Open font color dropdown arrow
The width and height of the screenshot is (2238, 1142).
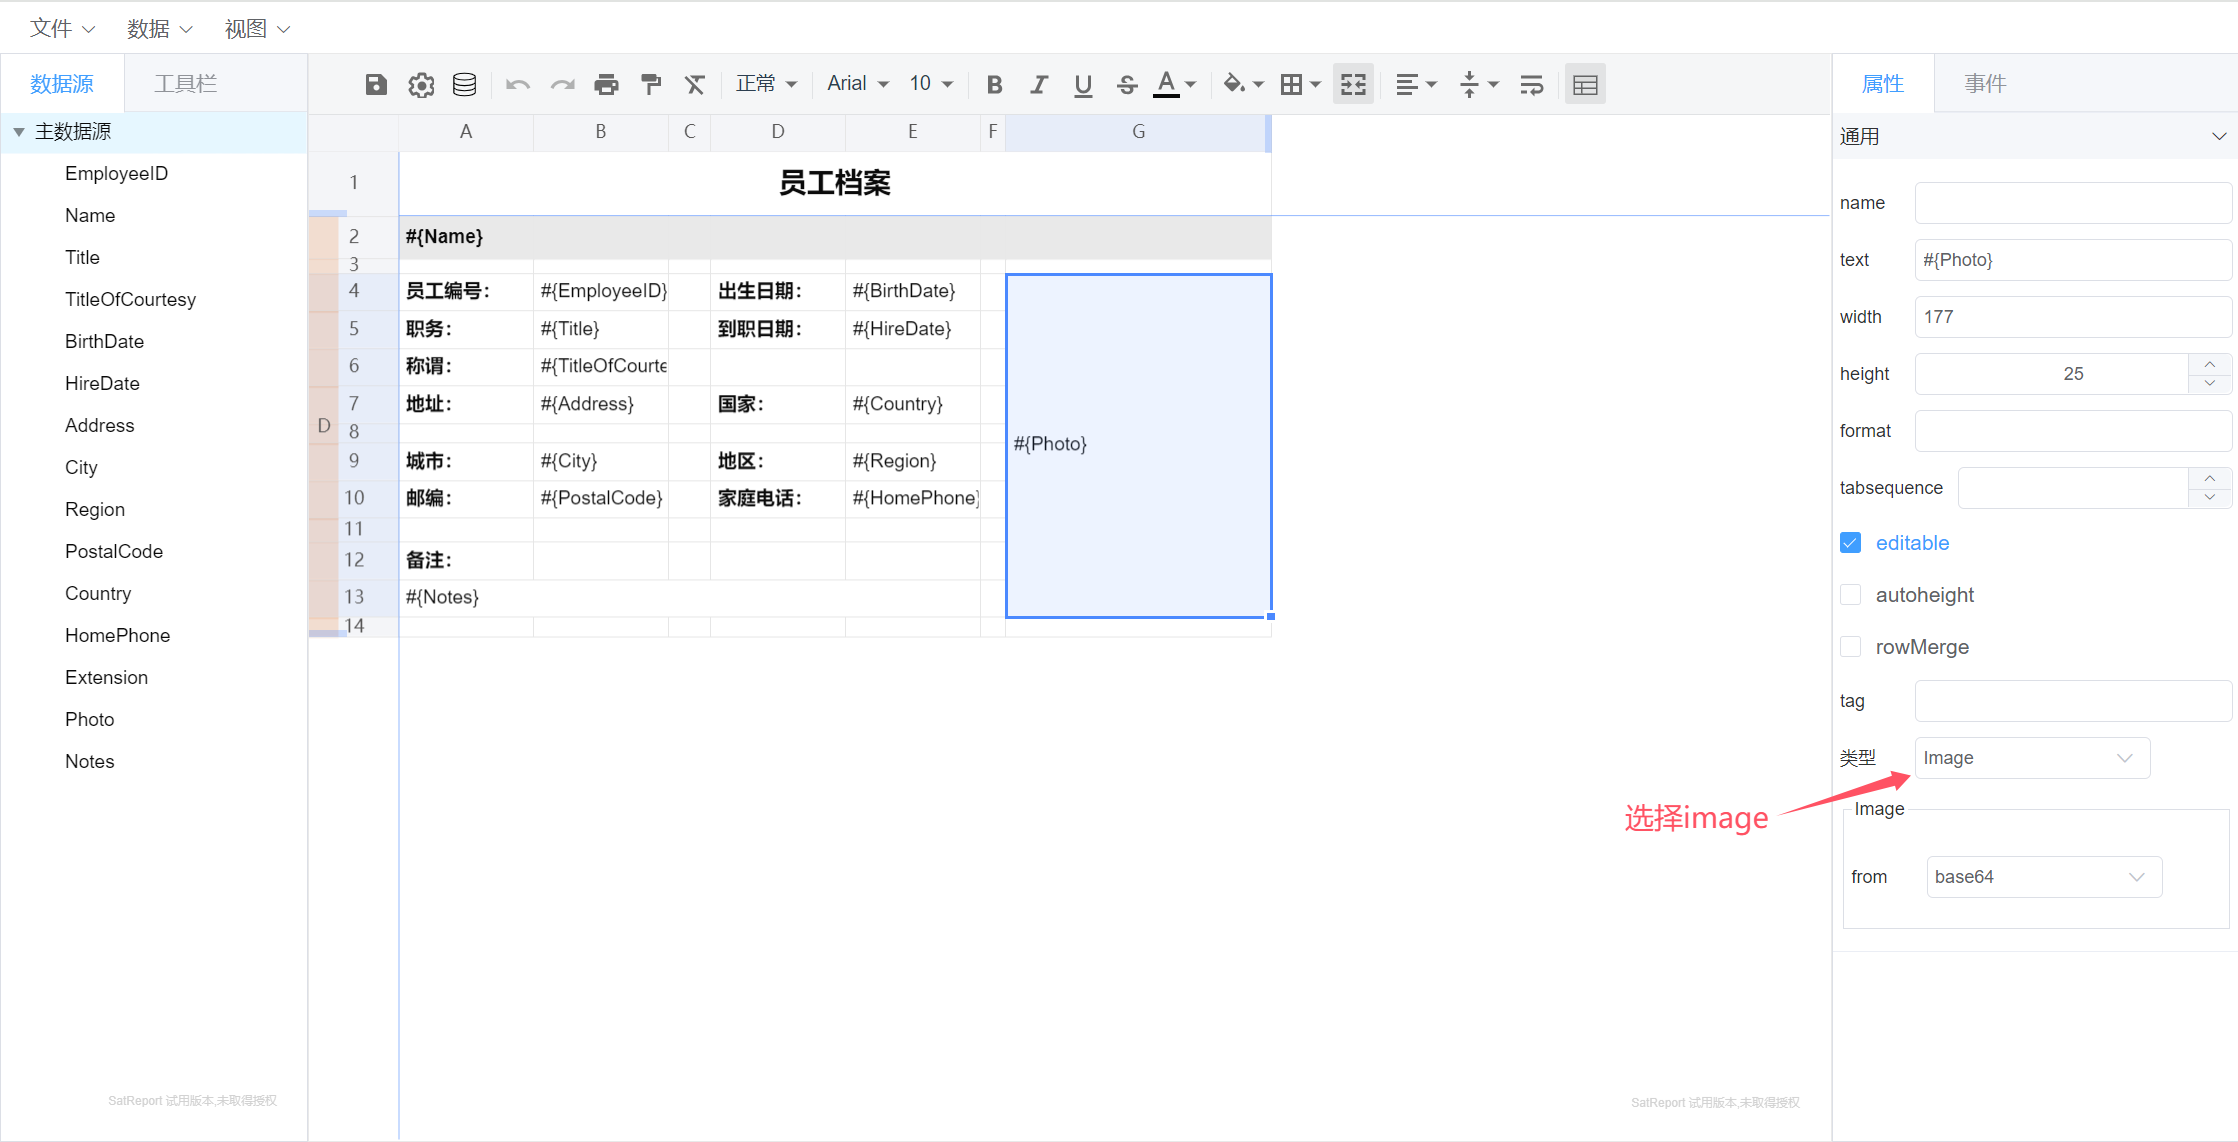pos(1190,85)
